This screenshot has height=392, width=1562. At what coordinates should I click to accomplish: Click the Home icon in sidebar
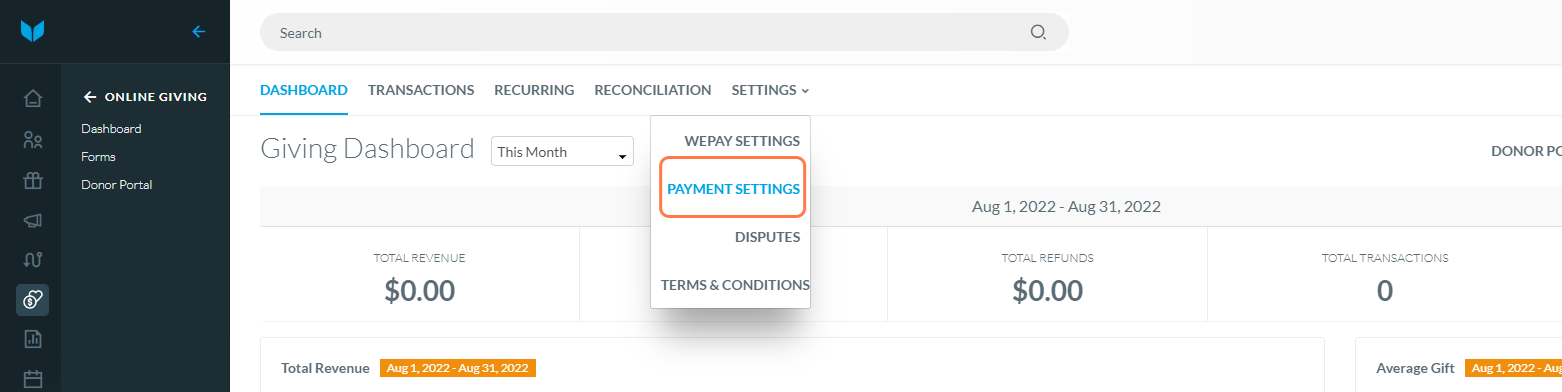tap(33, 98)
